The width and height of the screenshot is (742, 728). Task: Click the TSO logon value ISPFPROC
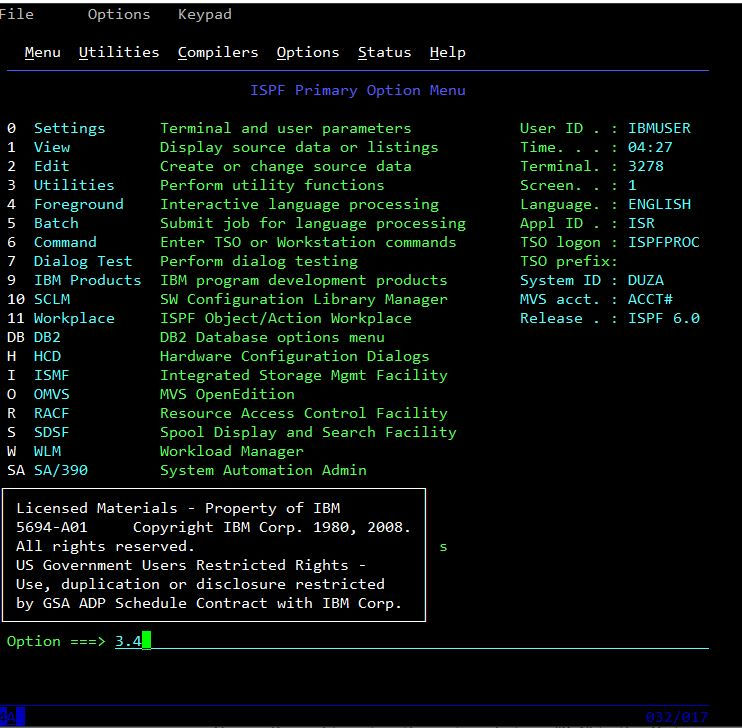[x=663, y=242]
